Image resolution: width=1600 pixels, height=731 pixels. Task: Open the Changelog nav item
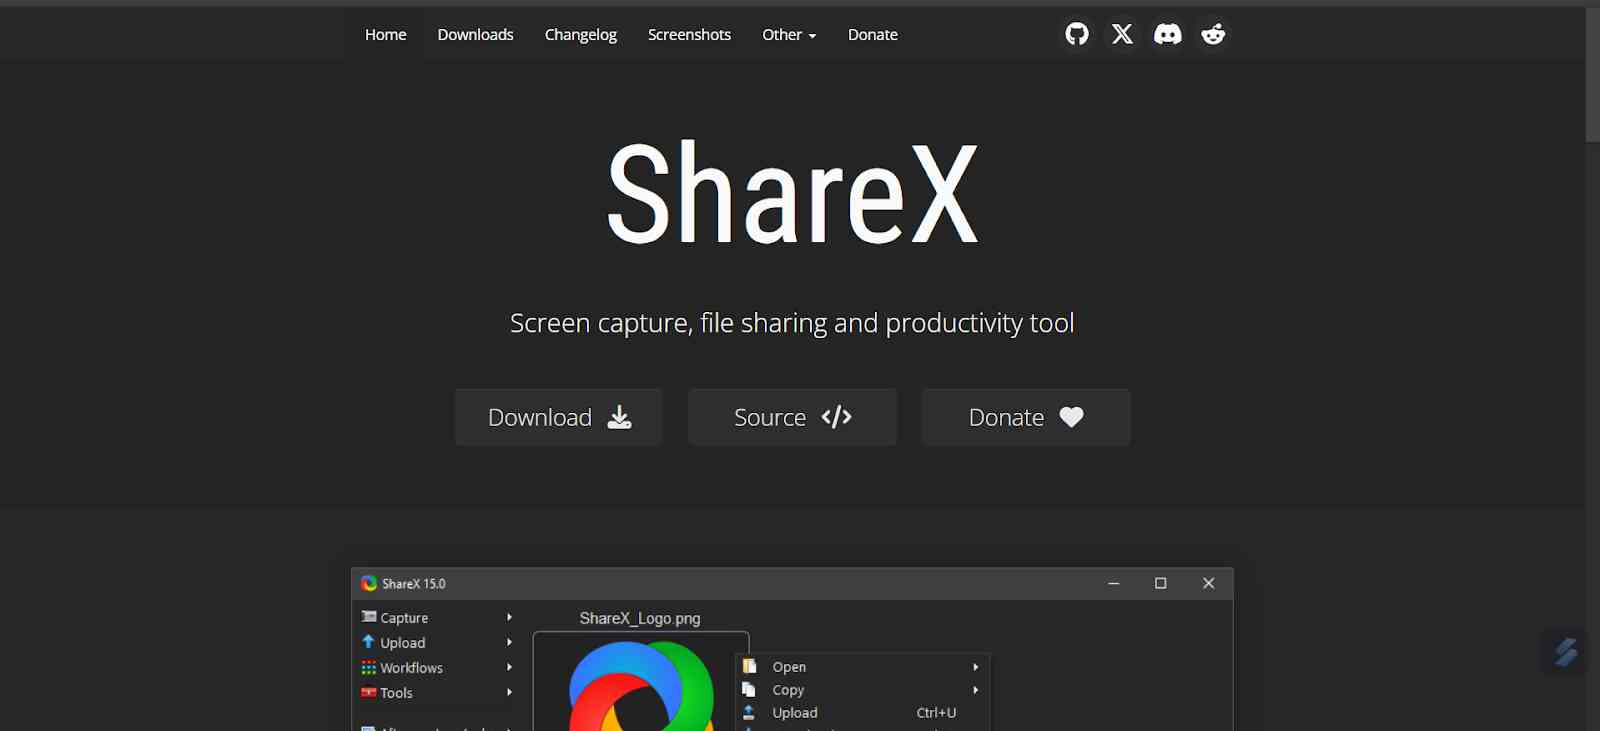coord(580,34)
